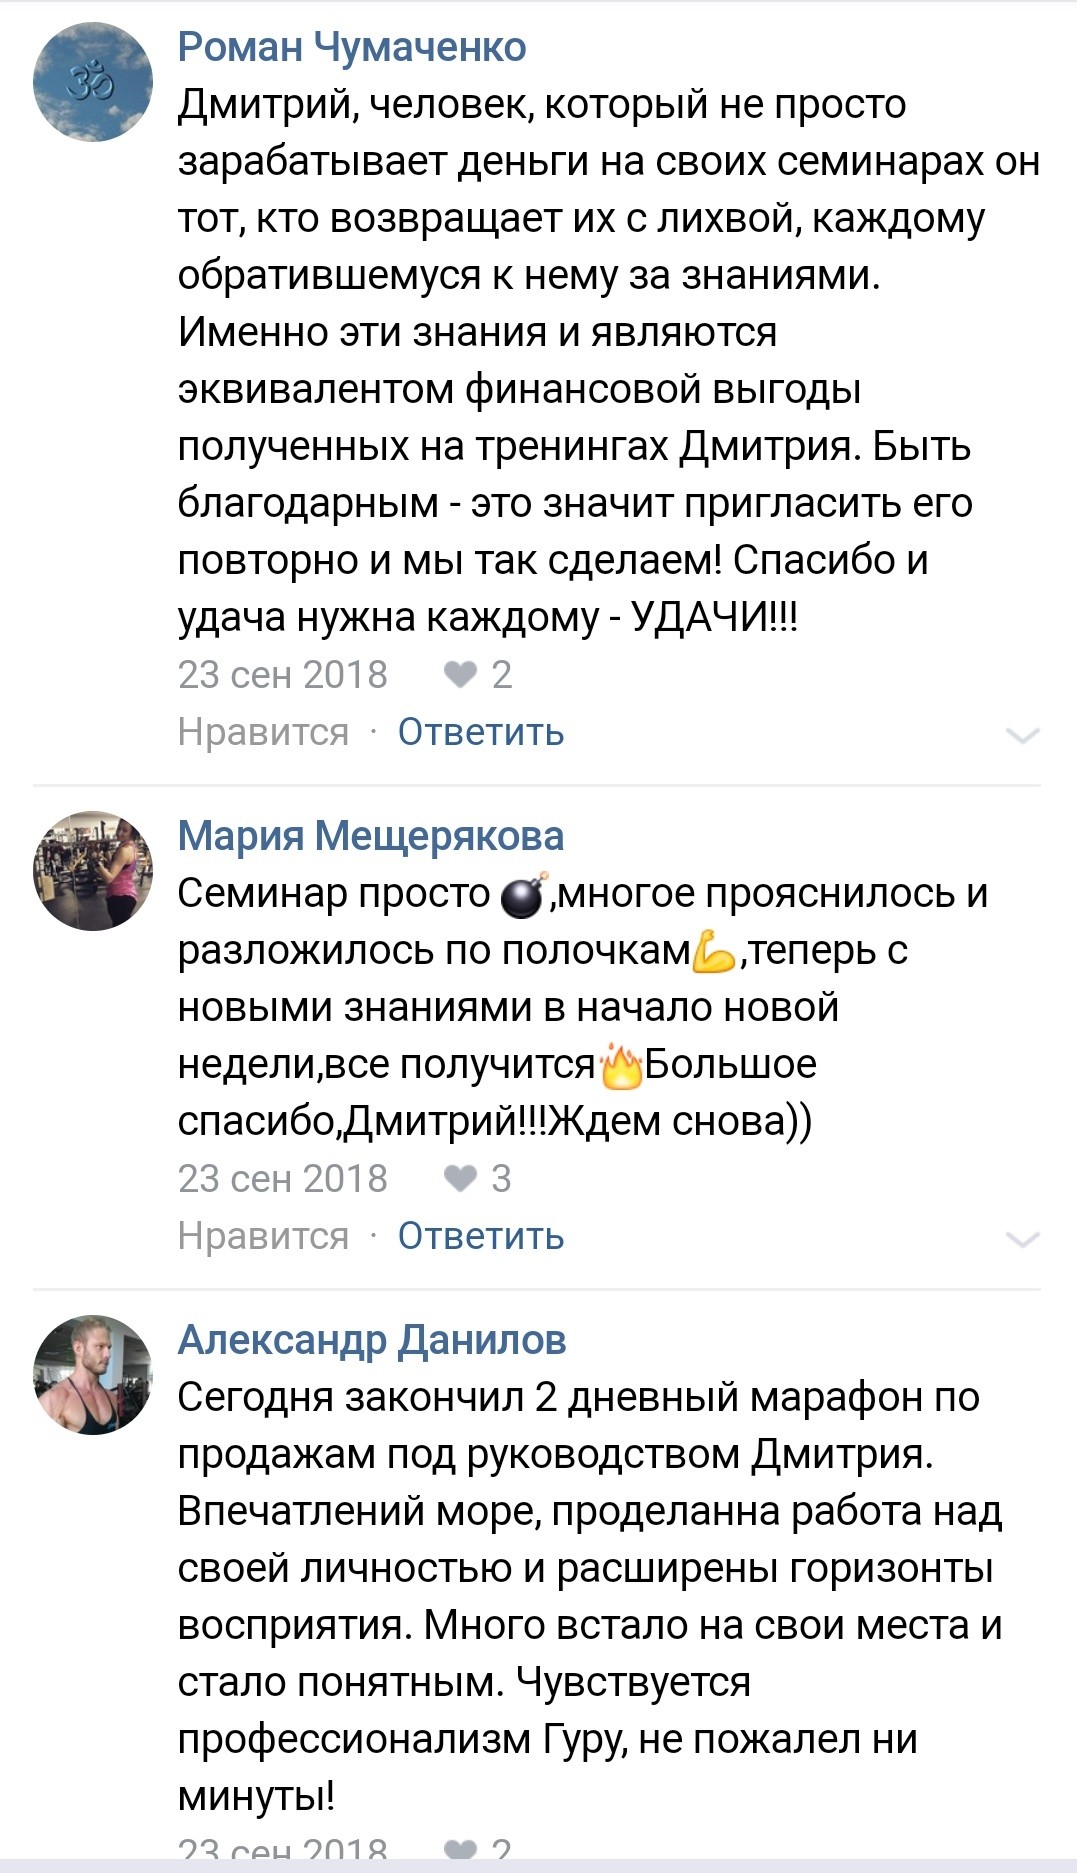The height and width of the screenshot is (1873, 1077).
Task: Open Мария Мещерякова's profile picture
Action: [93, 870]
